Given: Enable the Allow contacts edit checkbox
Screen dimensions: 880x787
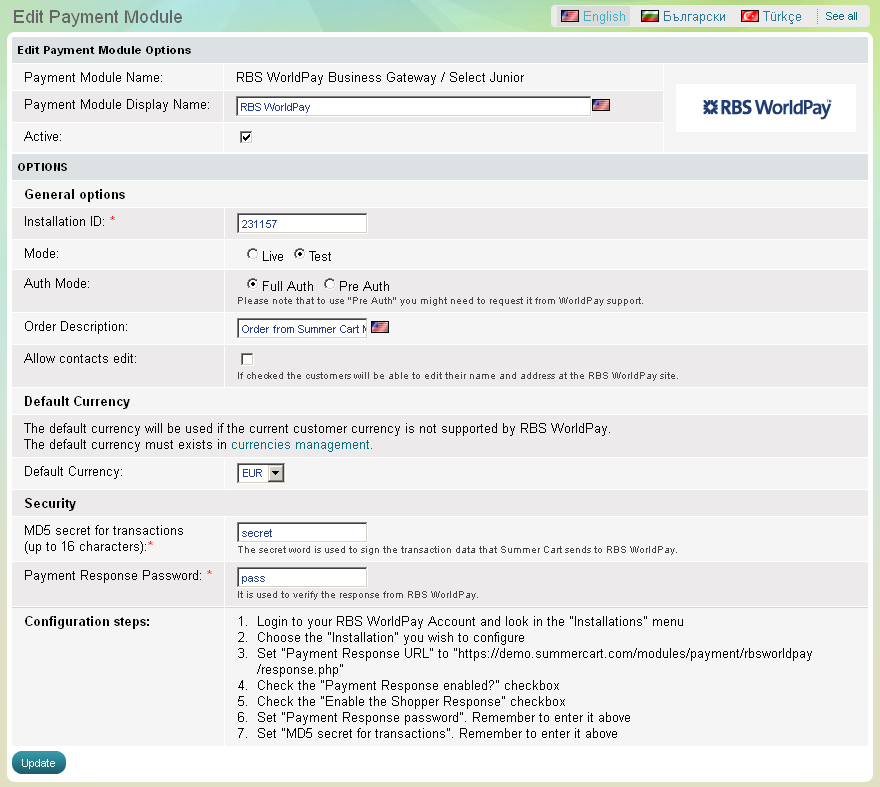Looking at the screenshot, I should [x=246, y=359].
